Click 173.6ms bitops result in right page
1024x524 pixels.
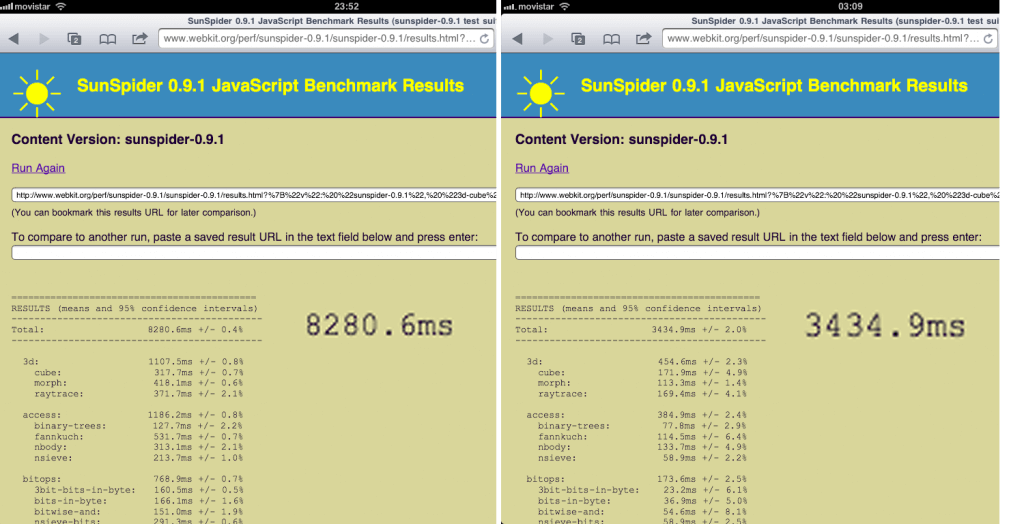click(677, 479)
